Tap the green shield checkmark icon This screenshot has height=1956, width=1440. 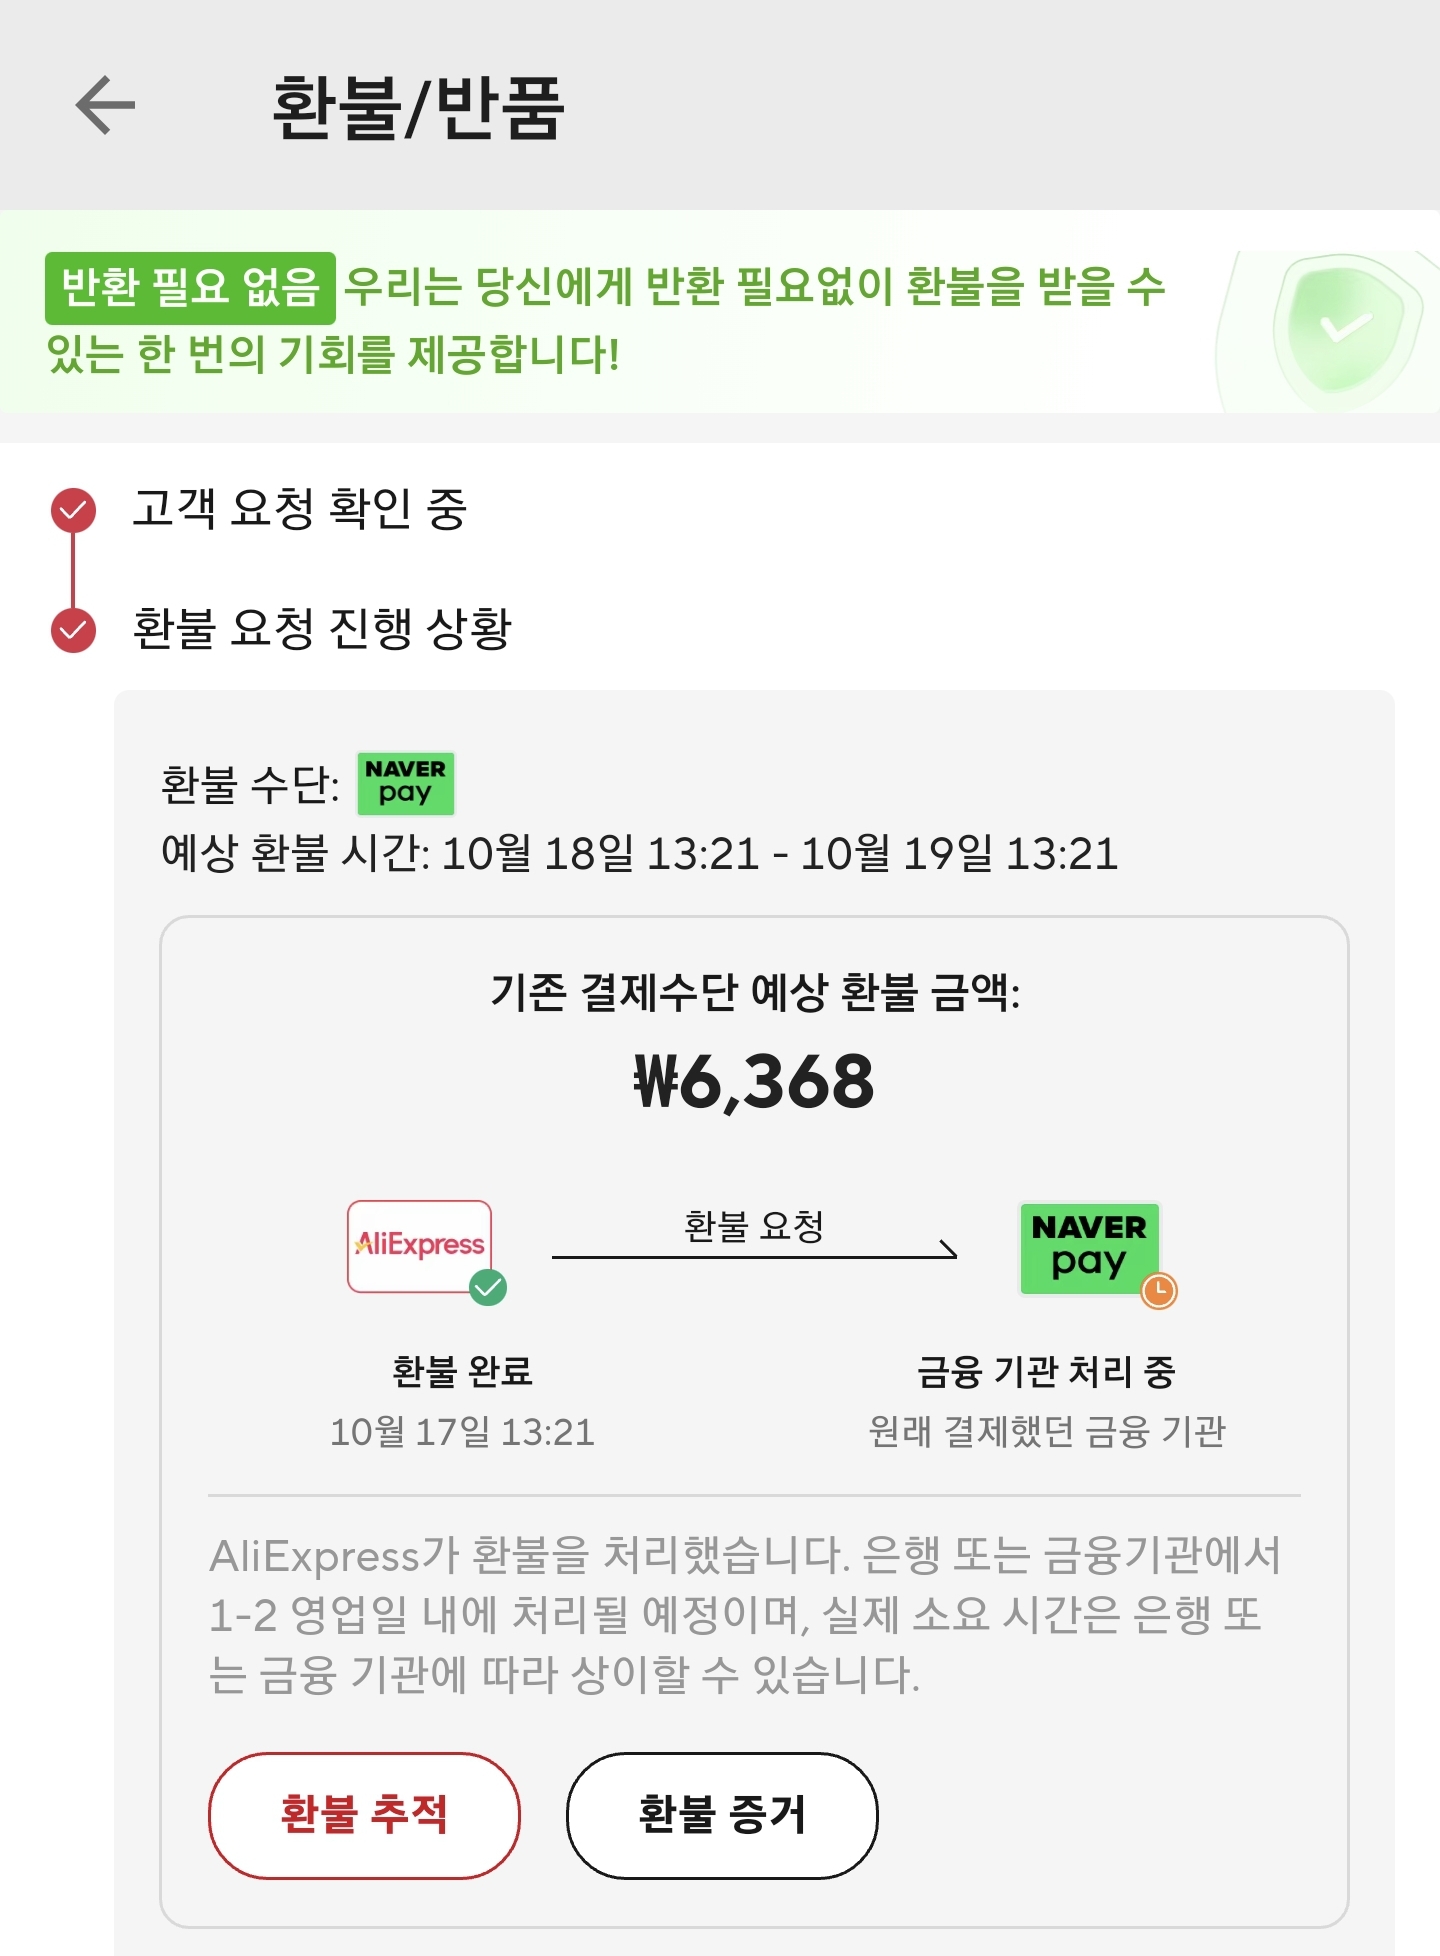click(1345, 329)
